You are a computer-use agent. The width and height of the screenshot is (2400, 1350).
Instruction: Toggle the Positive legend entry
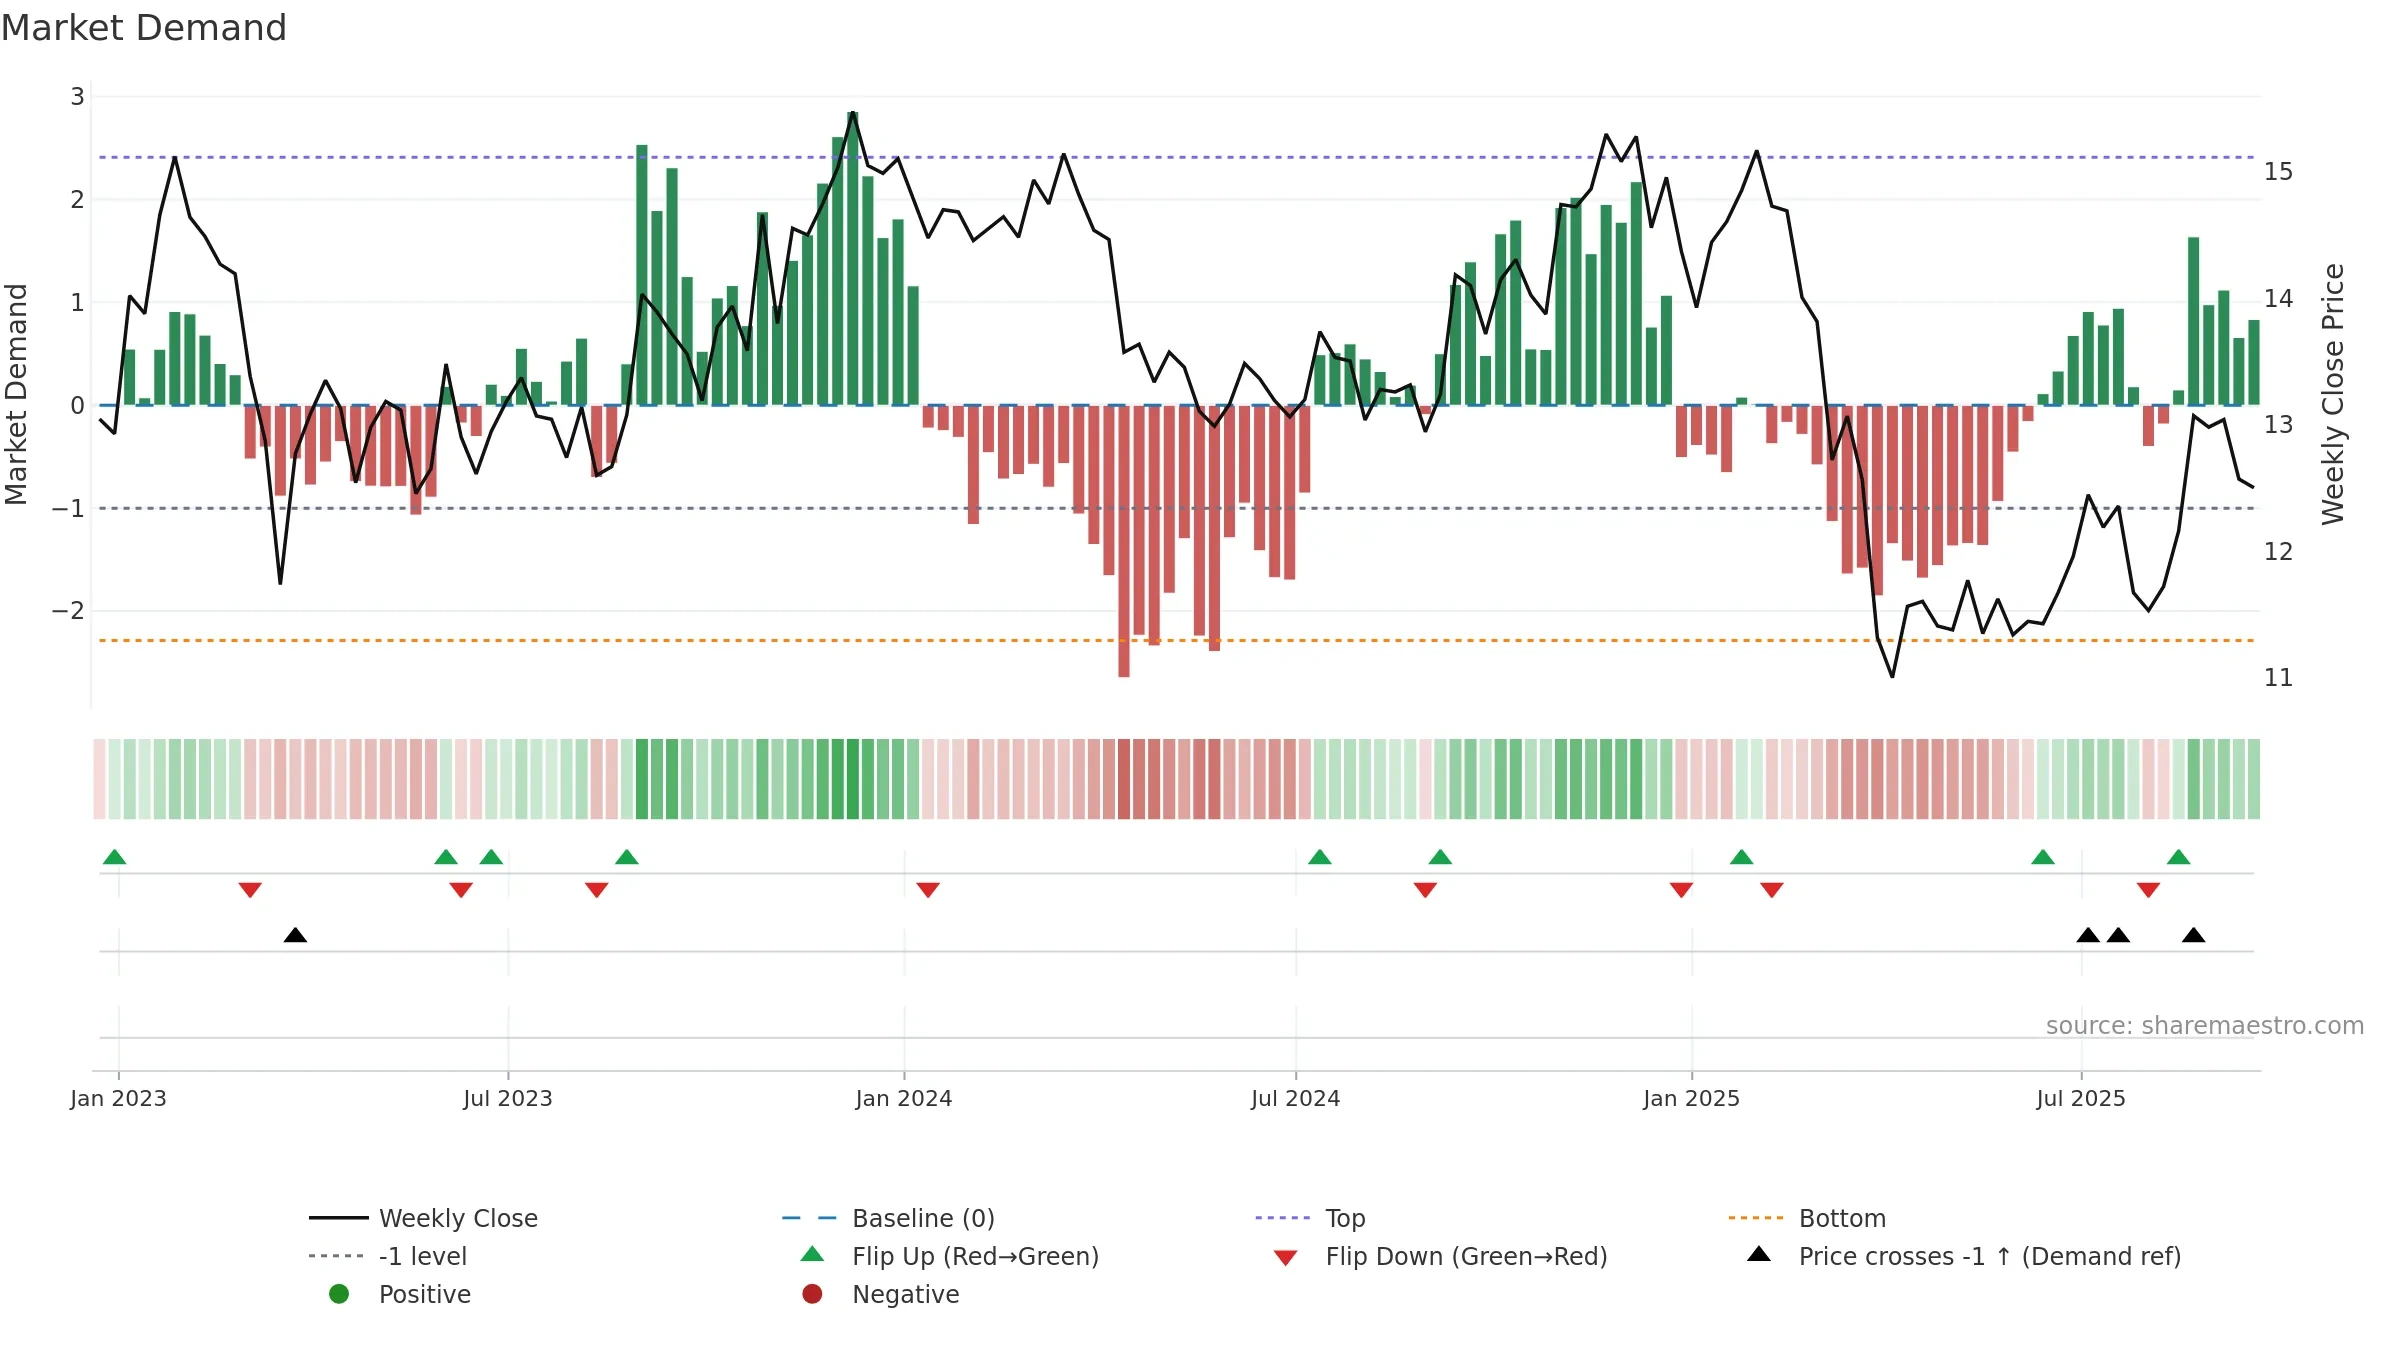400,1294
